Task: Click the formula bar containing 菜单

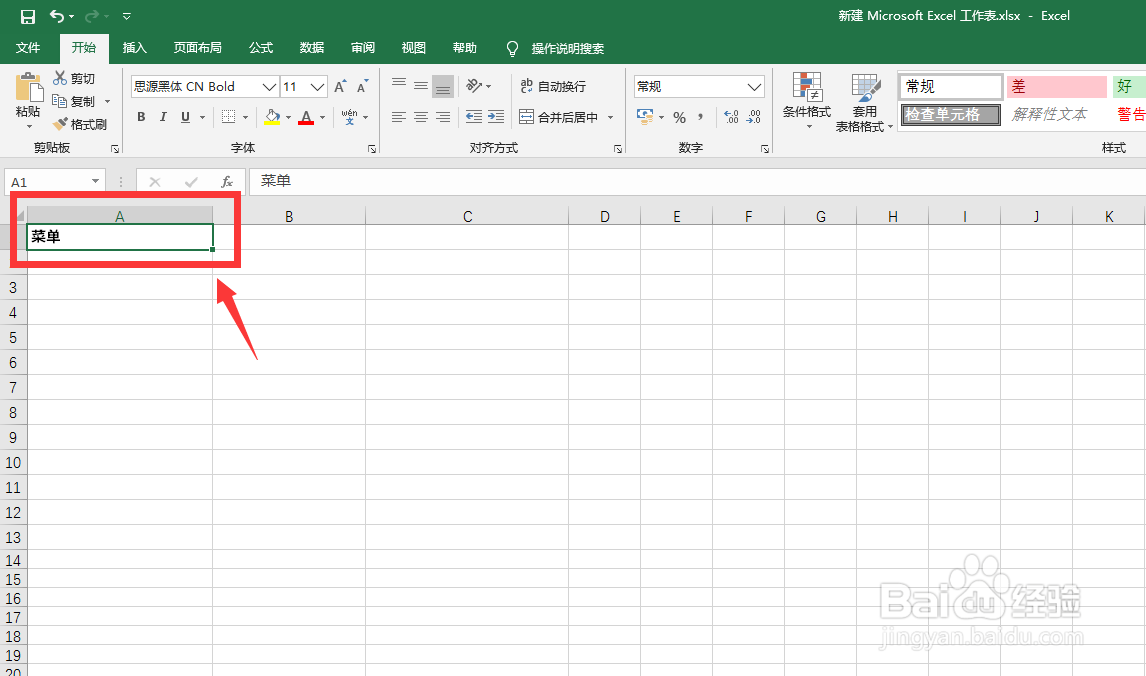Action: point(697,181)
